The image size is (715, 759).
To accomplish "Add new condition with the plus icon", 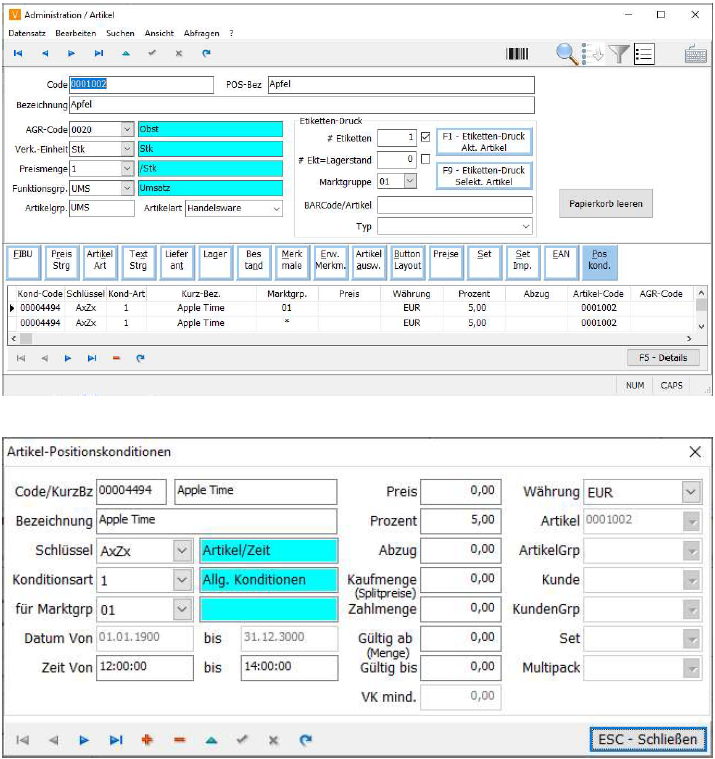I will pos(149,740).
